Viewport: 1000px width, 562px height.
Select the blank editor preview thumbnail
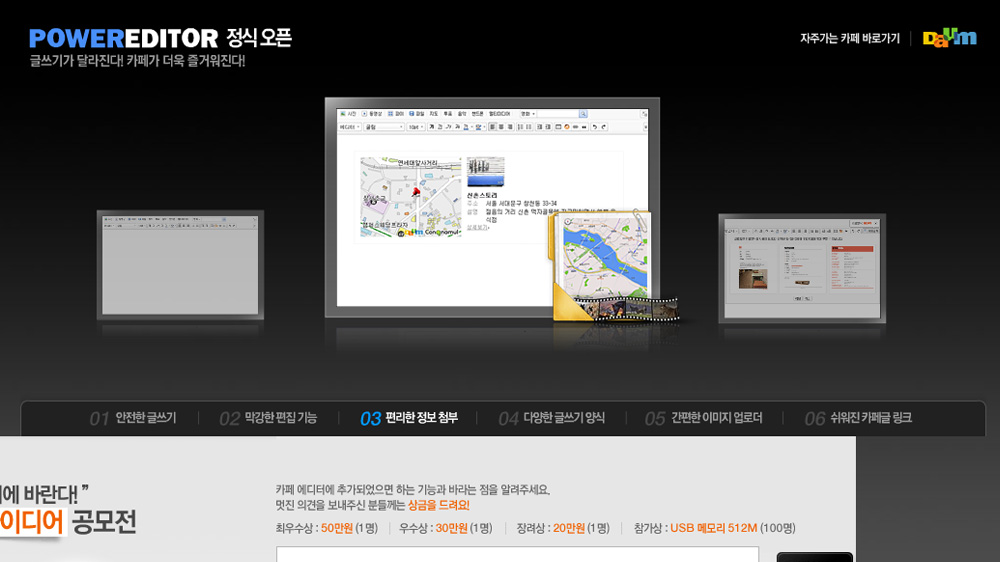180,265
